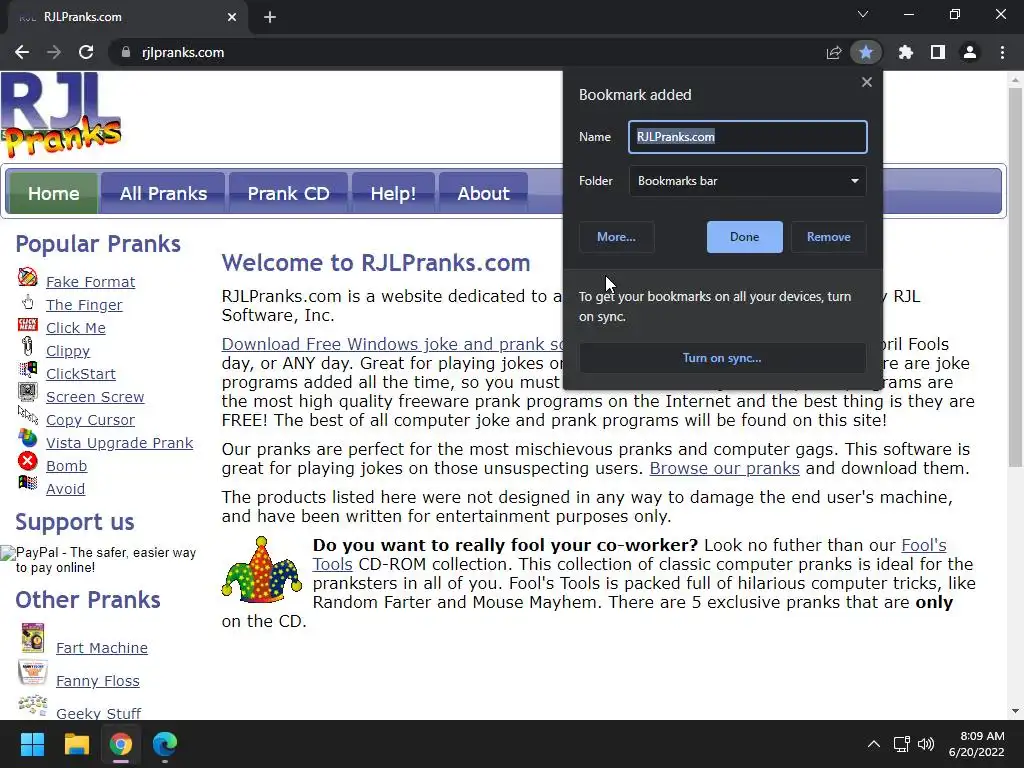This screenshot has height=768, width=1024.
Task: Click the Avoid Windows flag icon
Action: pos(27,483)
